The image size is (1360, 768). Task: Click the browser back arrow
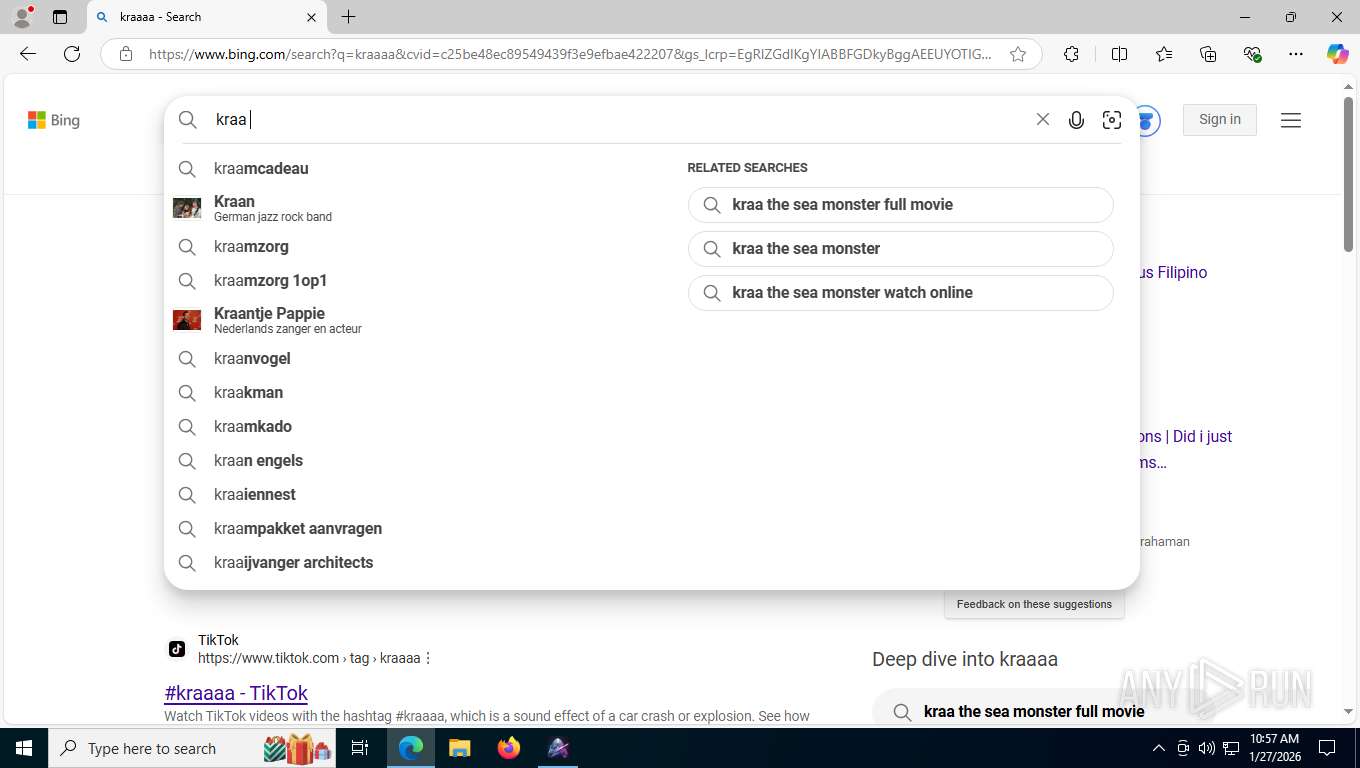28,54
